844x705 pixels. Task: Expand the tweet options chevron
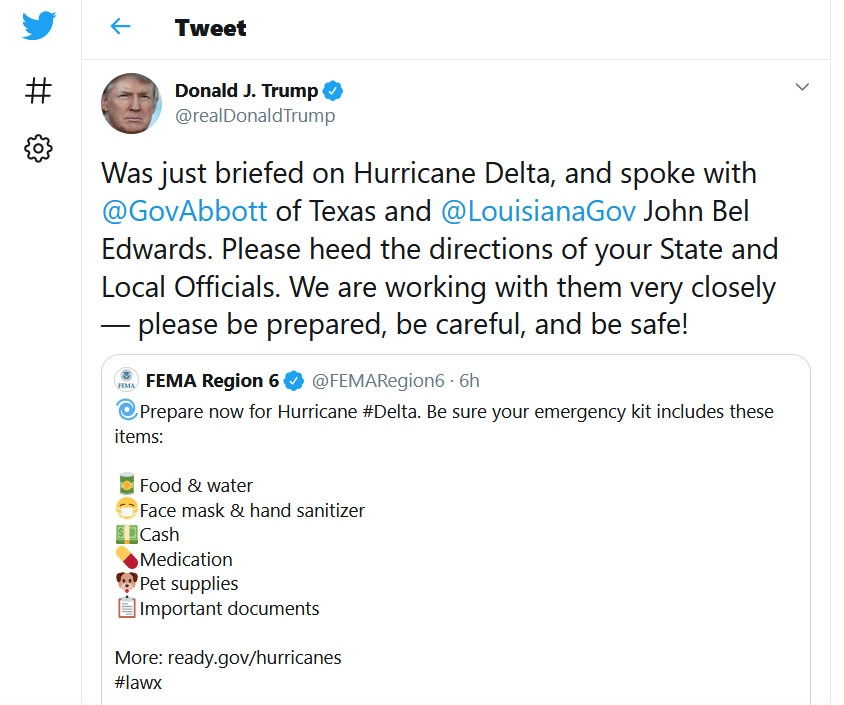[x=802, y=87]
